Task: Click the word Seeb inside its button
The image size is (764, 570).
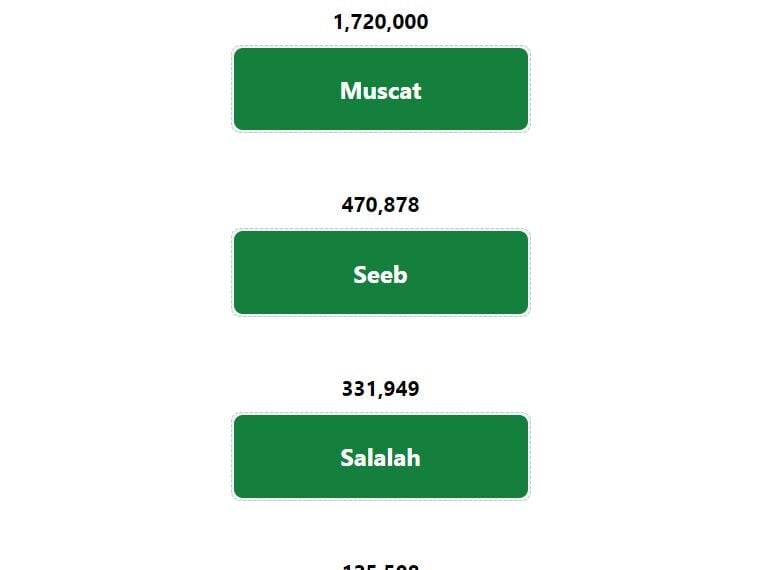Action: click(x=381, y=275)
